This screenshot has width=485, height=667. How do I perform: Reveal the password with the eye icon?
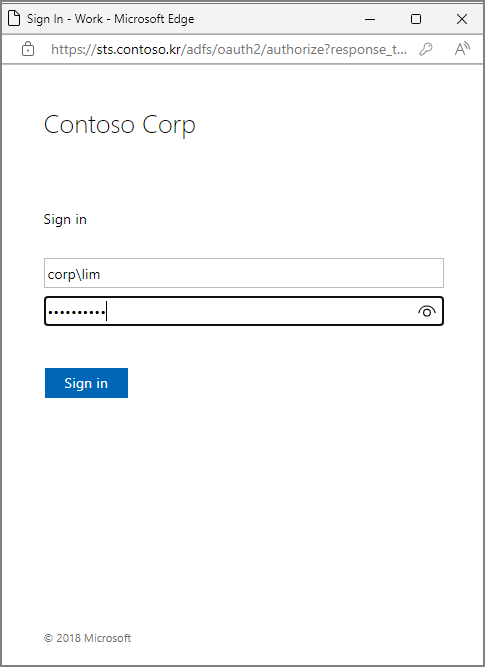[x=427, y=312]
